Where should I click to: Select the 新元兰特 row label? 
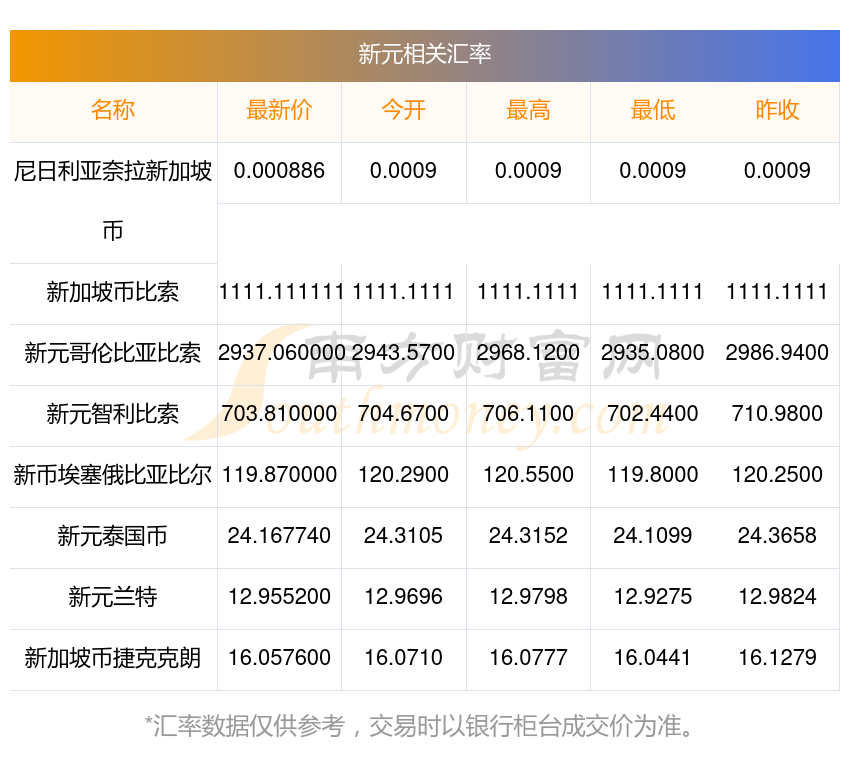[x=113, y=597]
